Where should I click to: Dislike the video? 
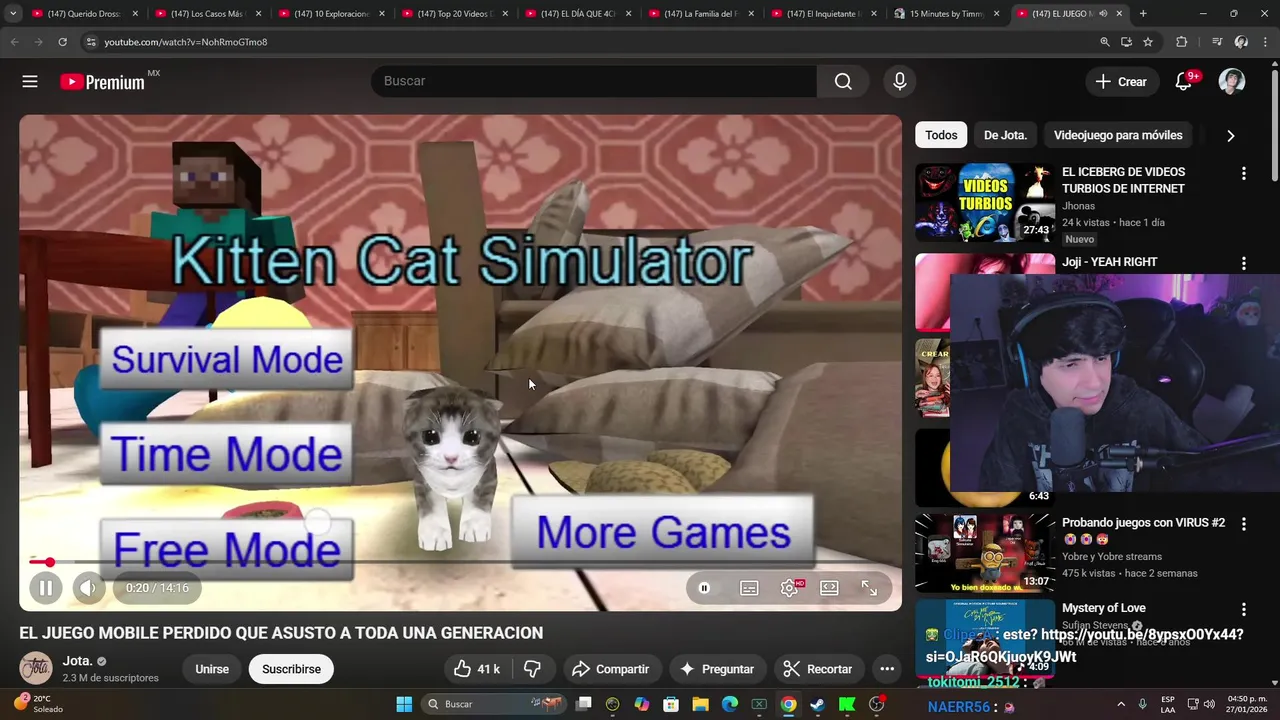pyautogui.click(x=533, y=669)
